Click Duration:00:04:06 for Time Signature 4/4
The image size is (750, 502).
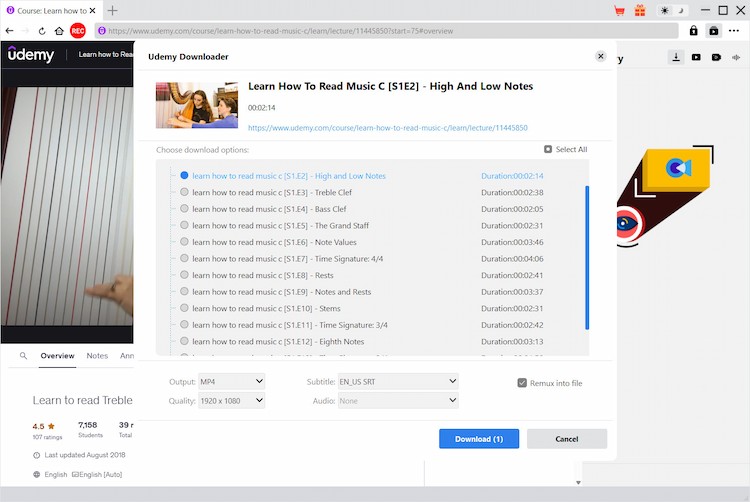pyautogui.click(x=512, y=259)
